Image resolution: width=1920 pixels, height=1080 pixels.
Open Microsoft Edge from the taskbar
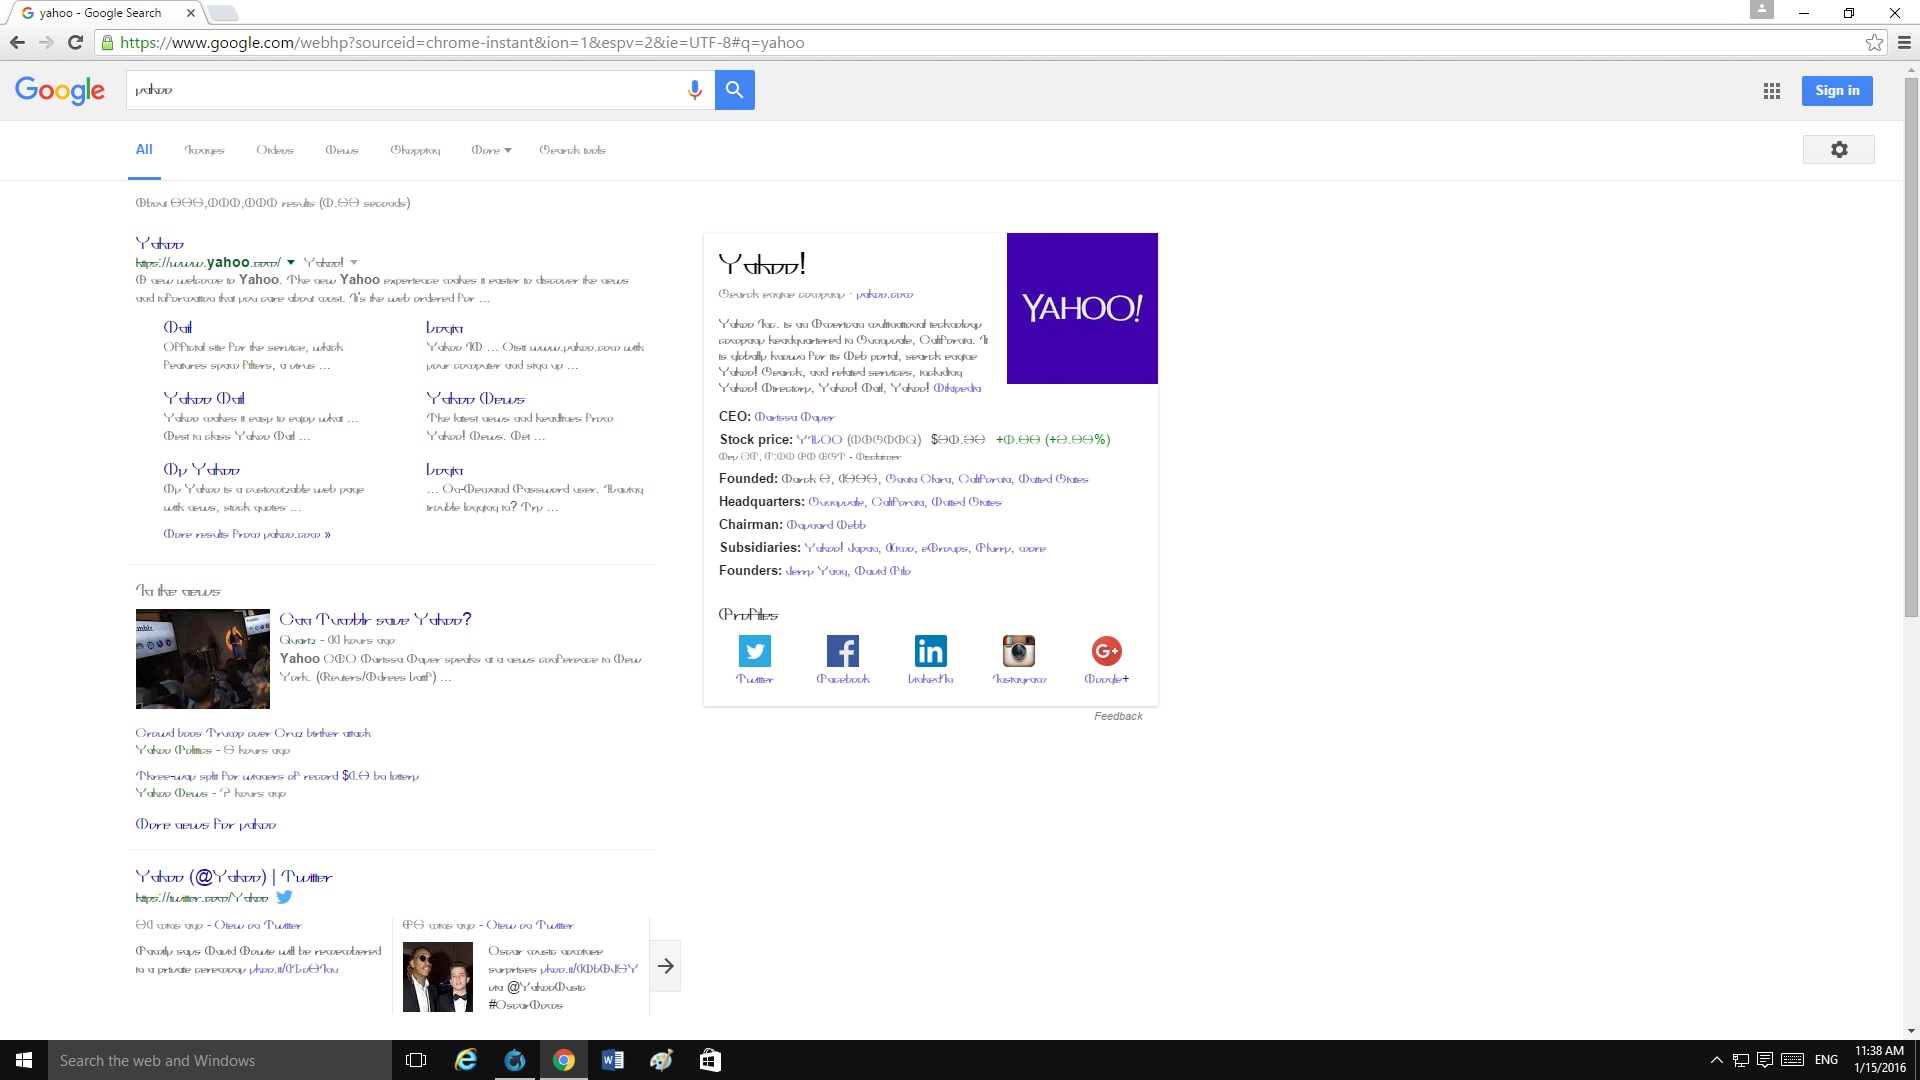(x=466, y=1060)
